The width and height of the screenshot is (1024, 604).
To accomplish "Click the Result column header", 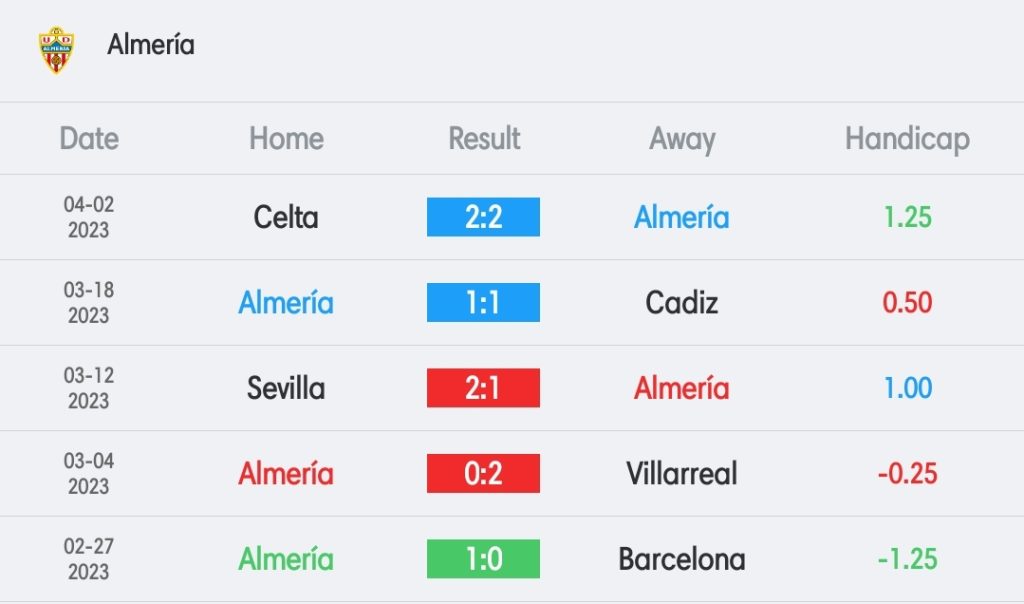I will [x=484, y=138].
